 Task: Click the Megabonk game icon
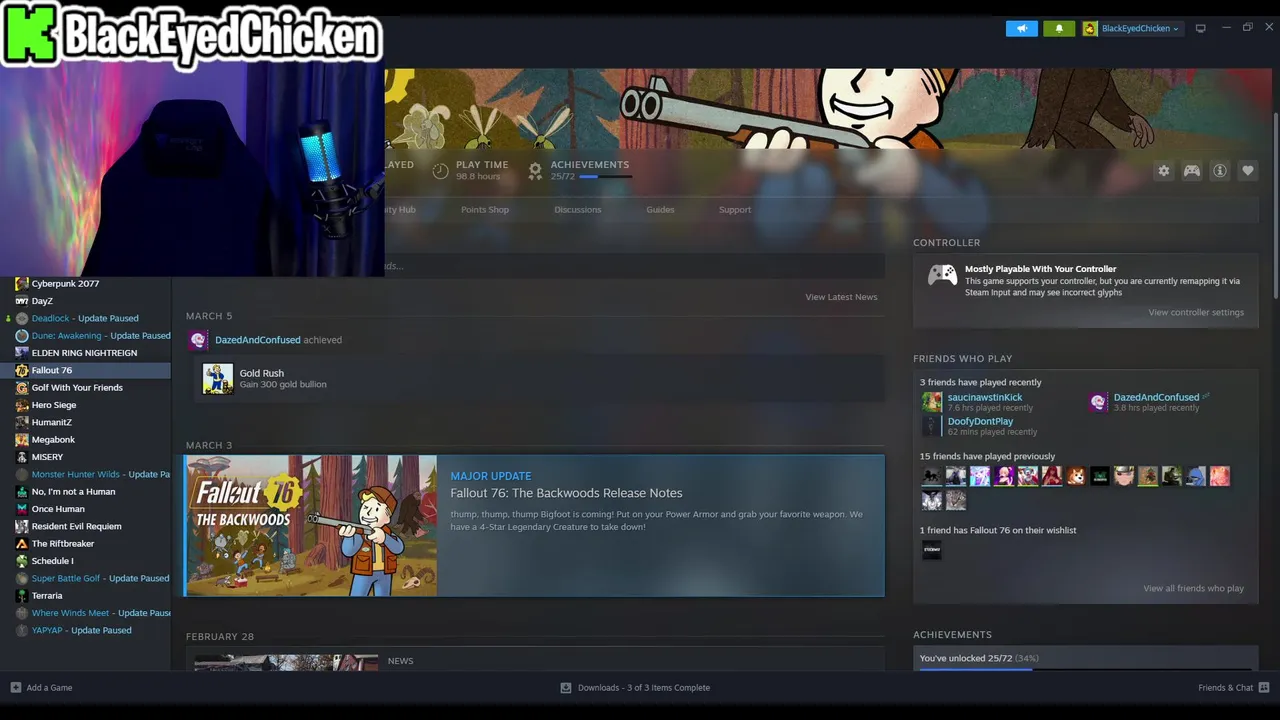tap(22, 440)
